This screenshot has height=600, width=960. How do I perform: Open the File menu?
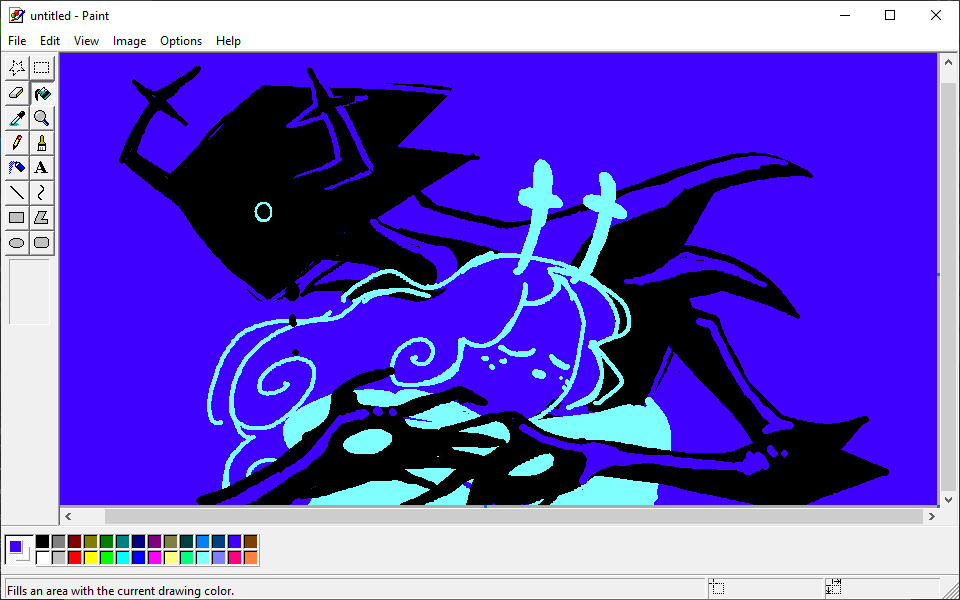[17, 40]
